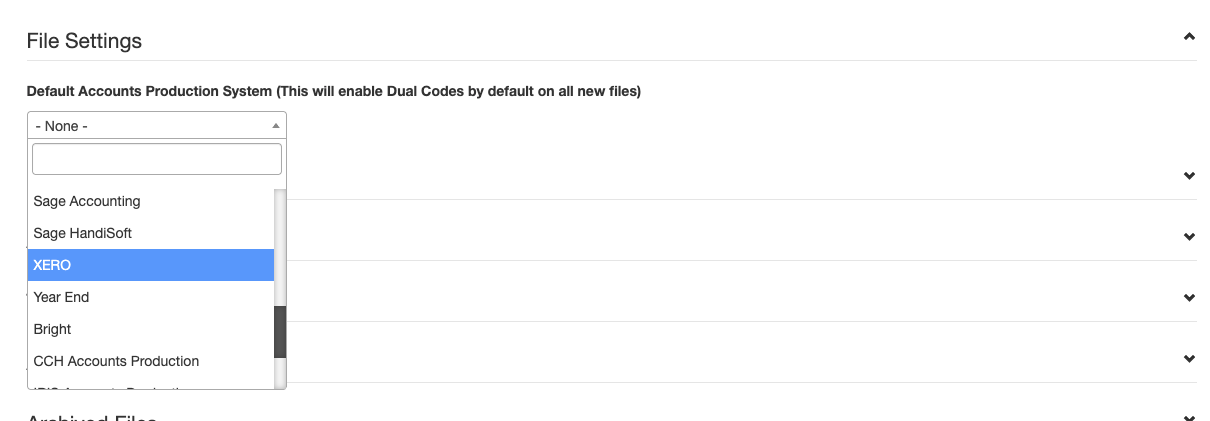
Task: Click the scrollbar track above the thumb
Action: click(x=280, y=247)
